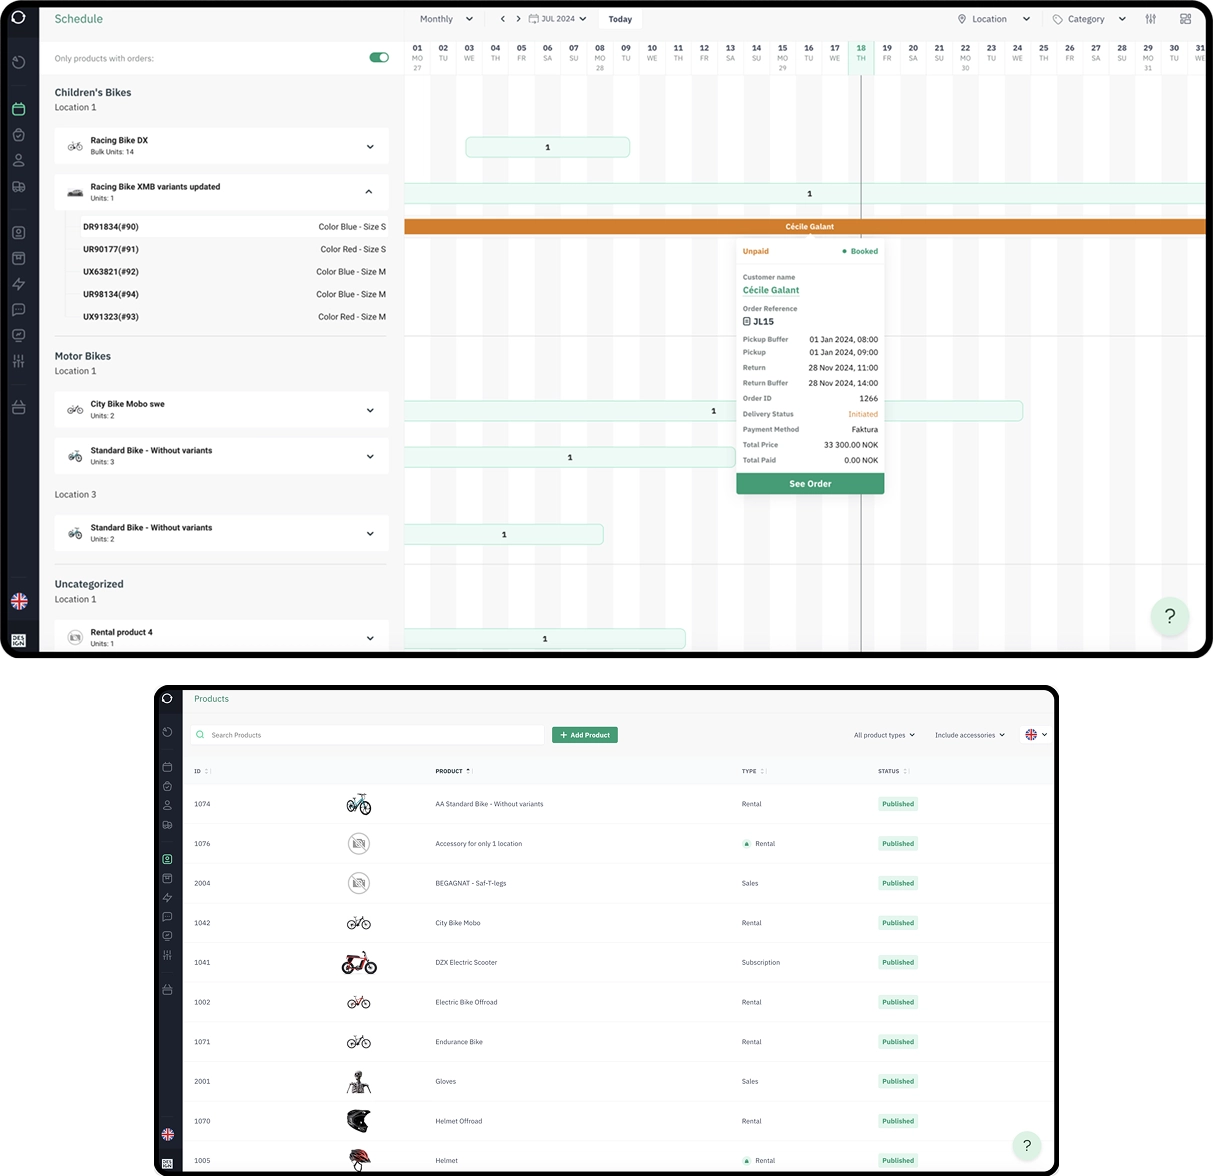Open the language flag dropdown in Products
1214x1176 pixels.
1036,735
